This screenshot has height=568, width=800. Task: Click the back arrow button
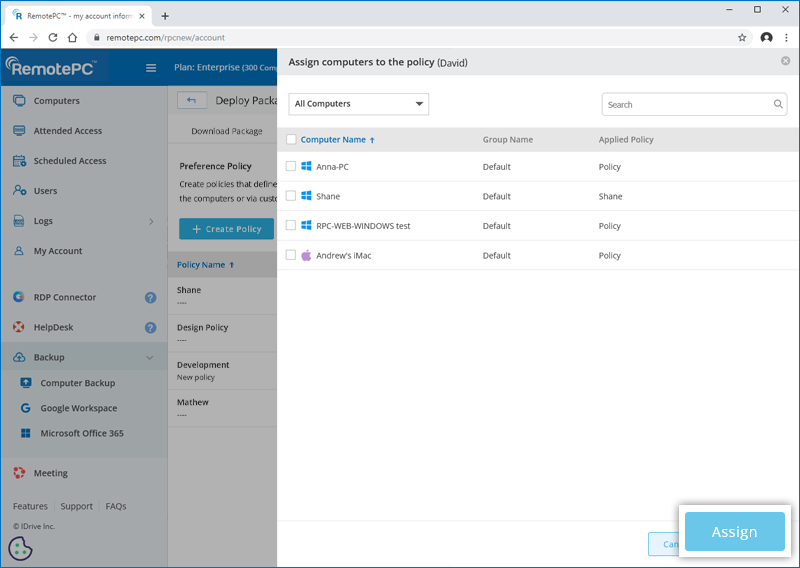click(192, 100)
